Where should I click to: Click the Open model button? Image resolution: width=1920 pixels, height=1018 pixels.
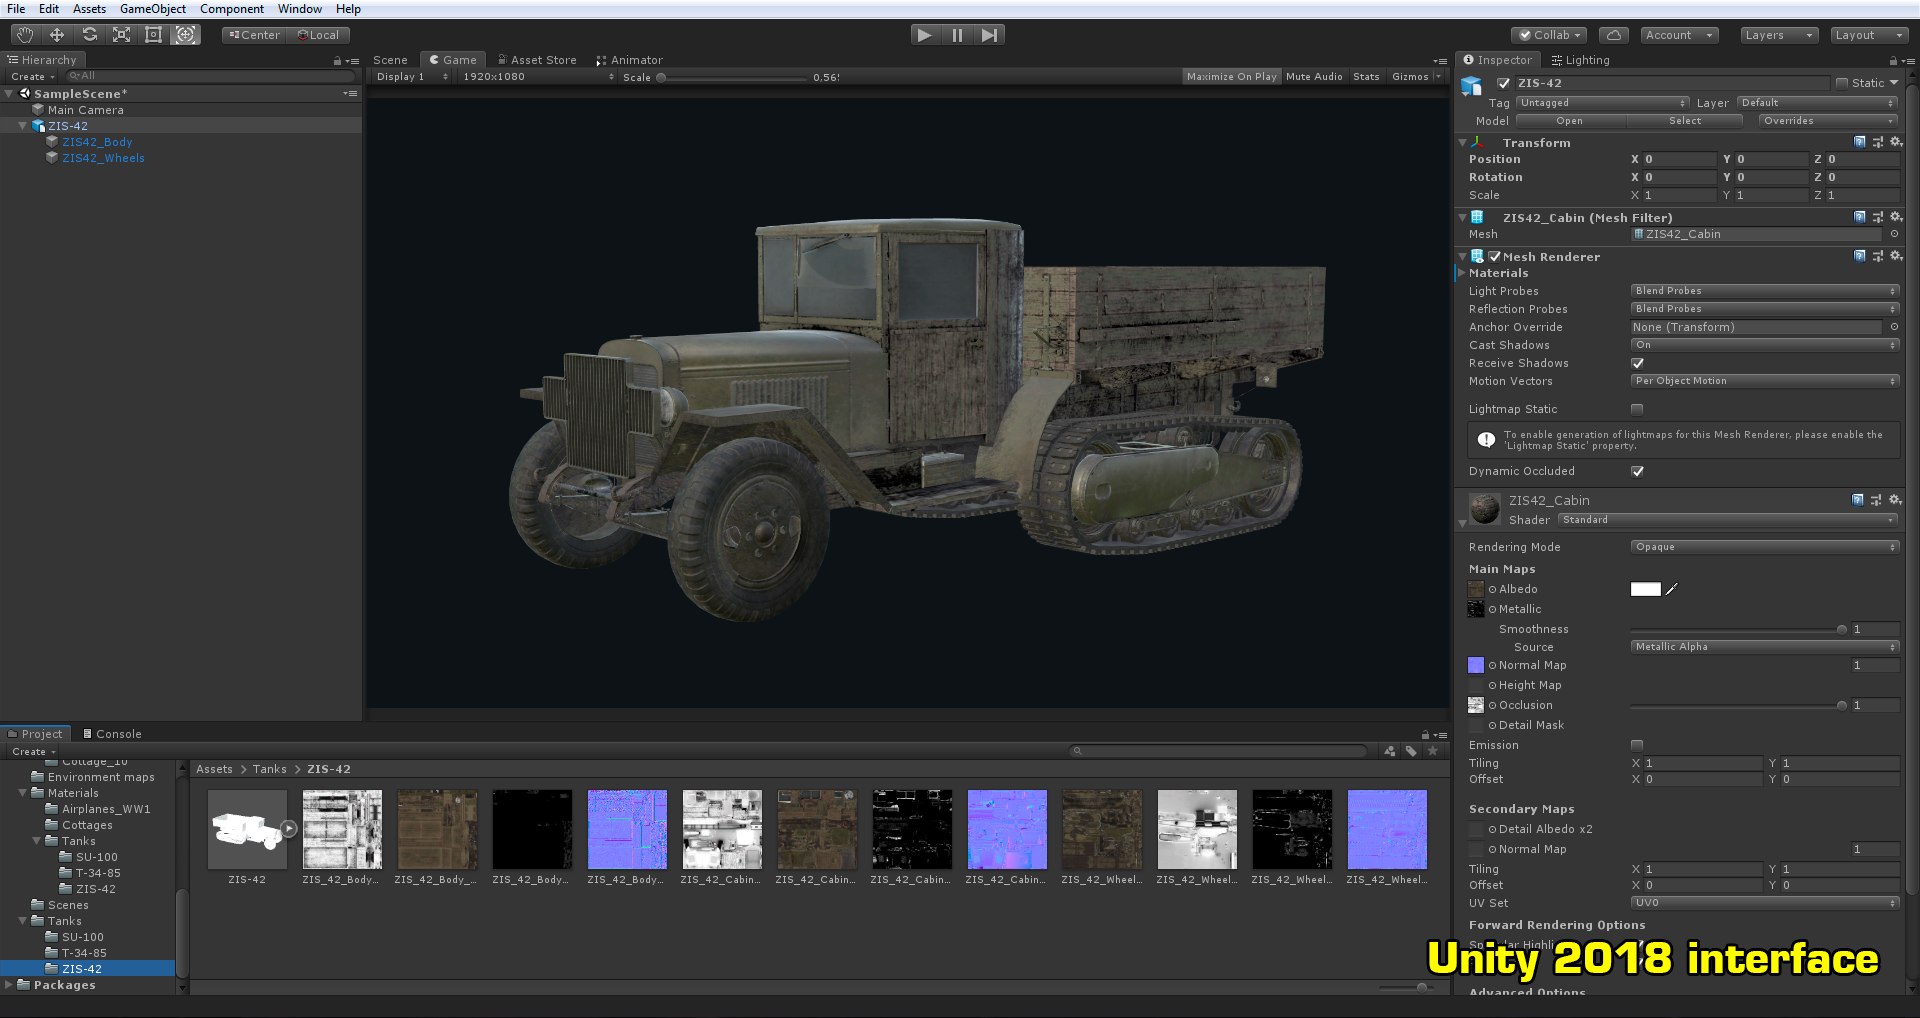(1569, 121)
